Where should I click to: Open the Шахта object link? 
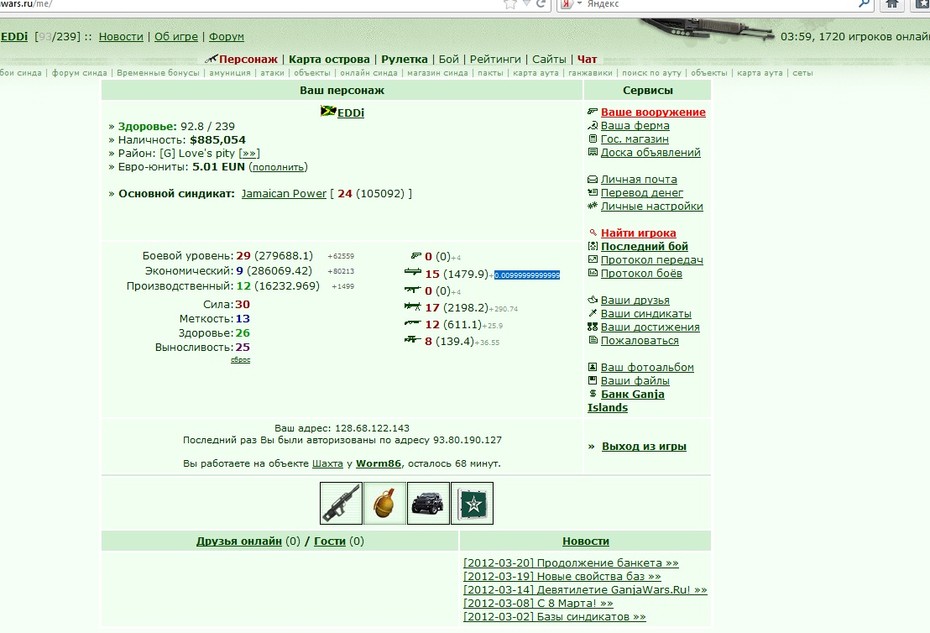(327, 463)
